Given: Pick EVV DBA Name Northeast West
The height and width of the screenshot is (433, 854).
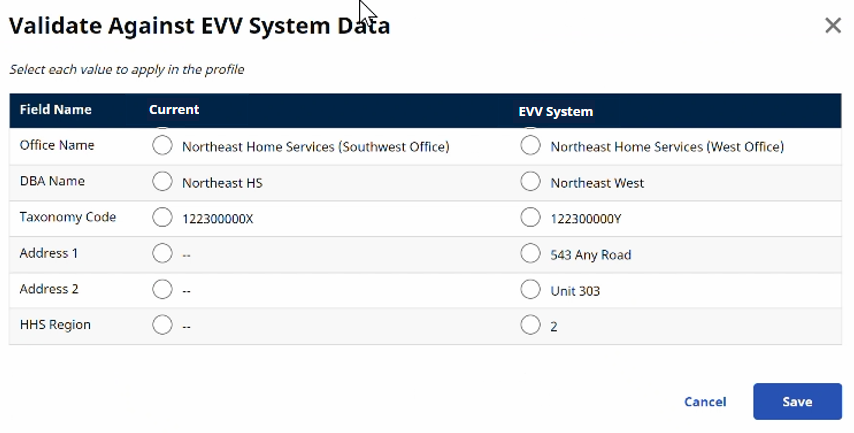Looking at the screenshot, I should click(531, 182).
